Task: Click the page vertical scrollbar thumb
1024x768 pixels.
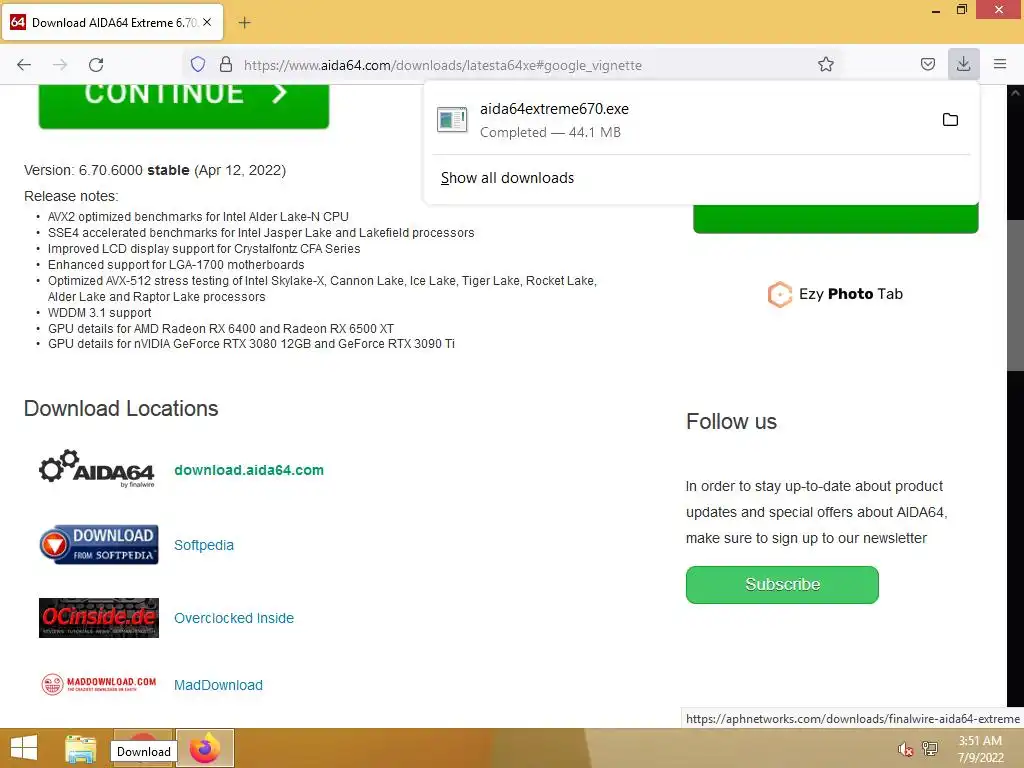Action: 1015,294
